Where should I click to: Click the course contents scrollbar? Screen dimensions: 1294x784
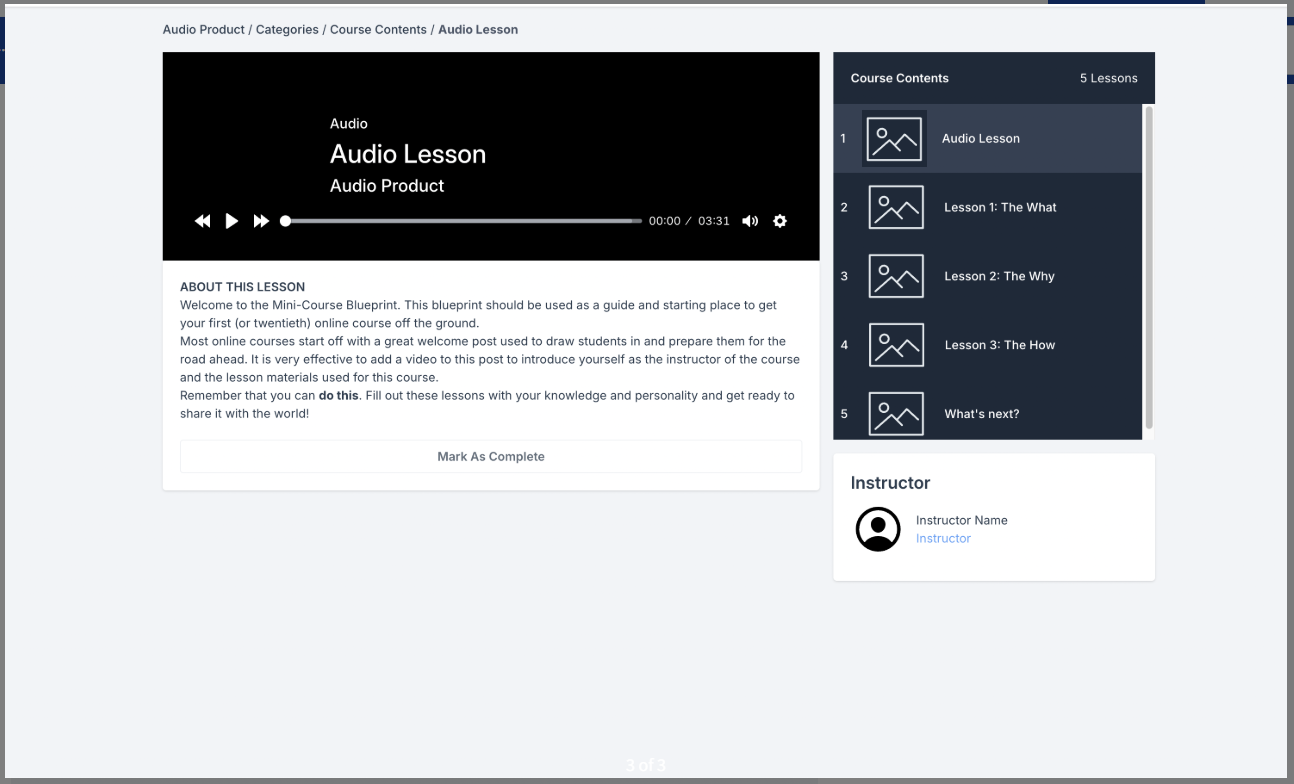point(1149,267)
